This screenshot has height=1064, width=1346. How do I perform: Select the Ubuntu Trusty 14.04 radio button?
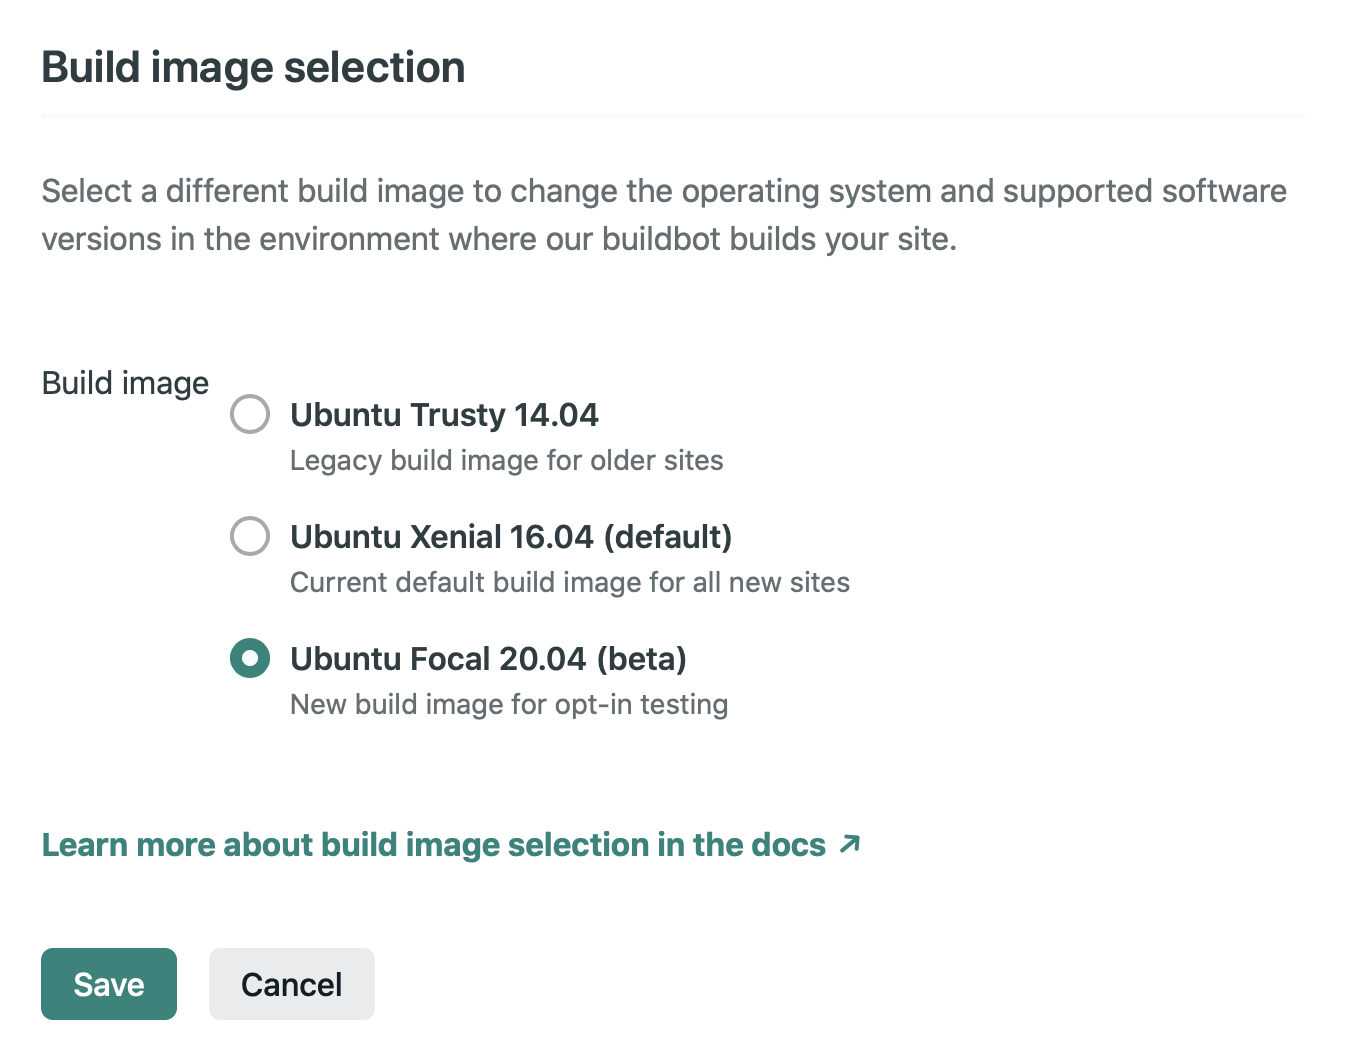coord(249,414)
